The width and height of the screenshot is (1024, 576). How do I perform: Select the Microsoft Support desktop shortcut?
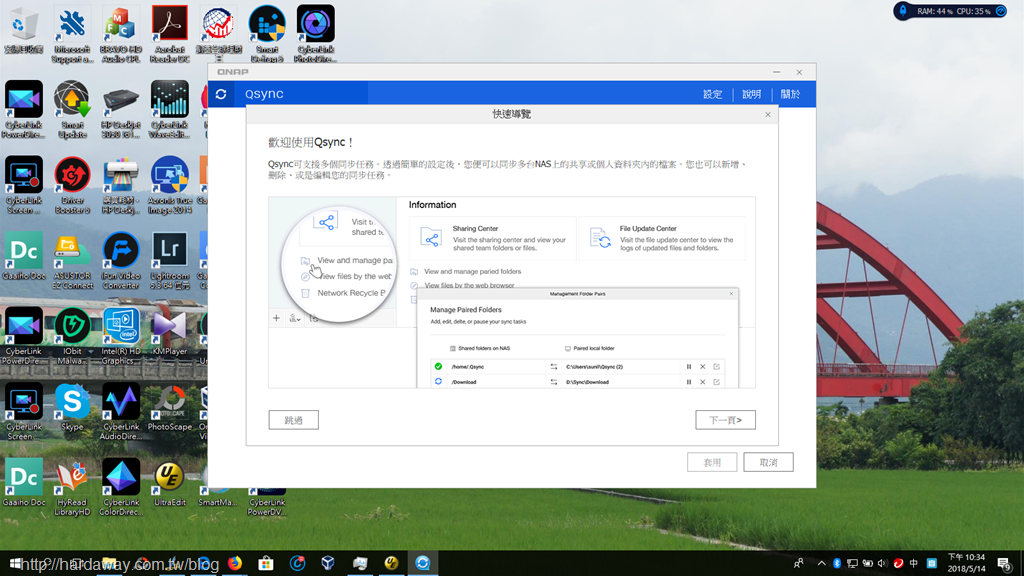72,34
